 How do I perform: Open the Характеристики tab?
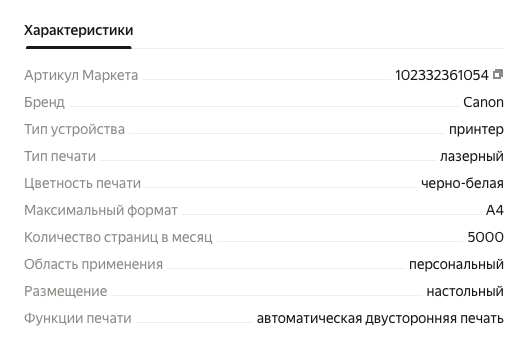pyautogui.click(x=78, y=30)
